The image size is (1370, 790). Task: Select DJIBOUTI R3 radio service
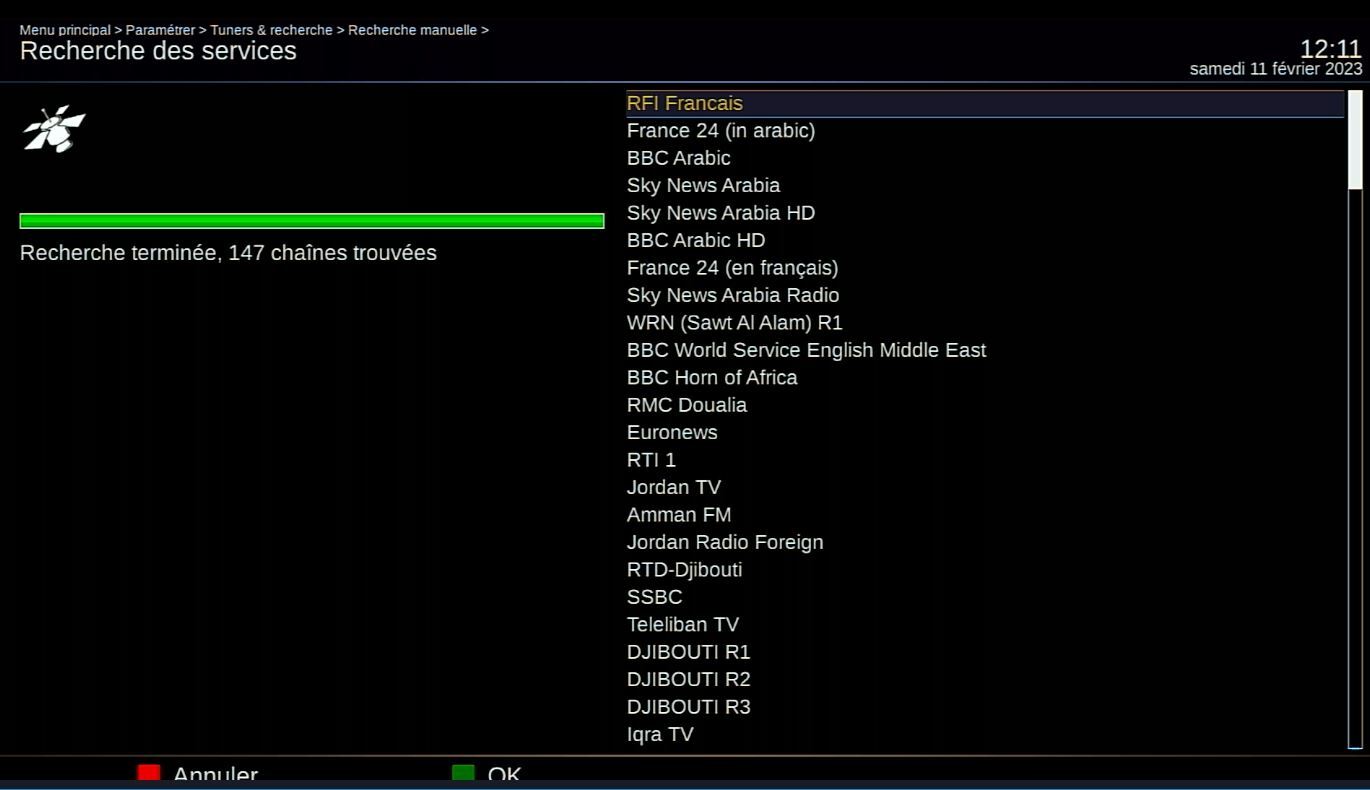coord(985,707)
